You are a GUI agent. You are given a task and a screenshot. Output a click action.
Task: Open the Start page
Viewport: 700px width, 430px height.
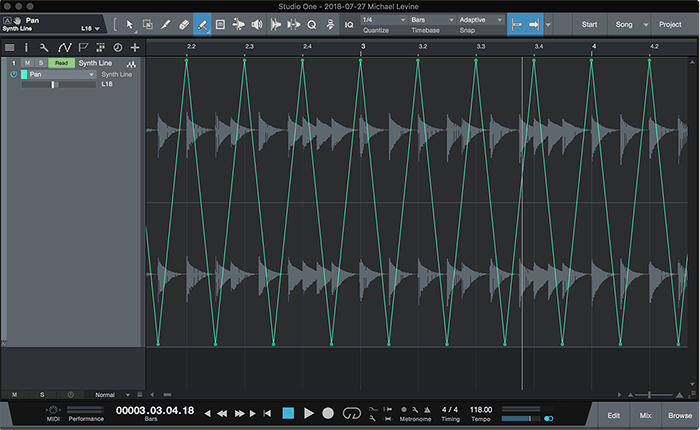click(589, 25)
